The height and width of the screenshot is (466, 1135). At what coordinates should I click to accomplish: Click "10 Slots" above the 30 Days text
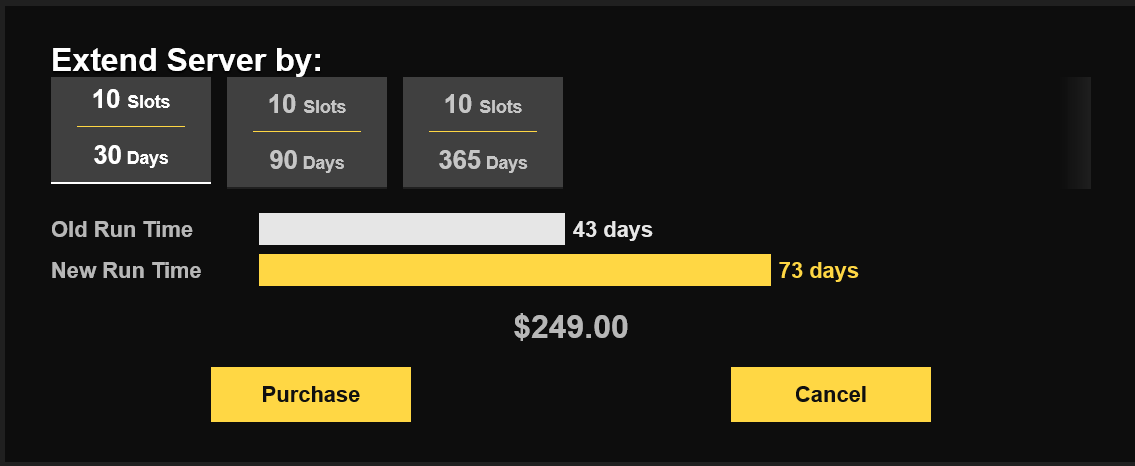(131, 101)
